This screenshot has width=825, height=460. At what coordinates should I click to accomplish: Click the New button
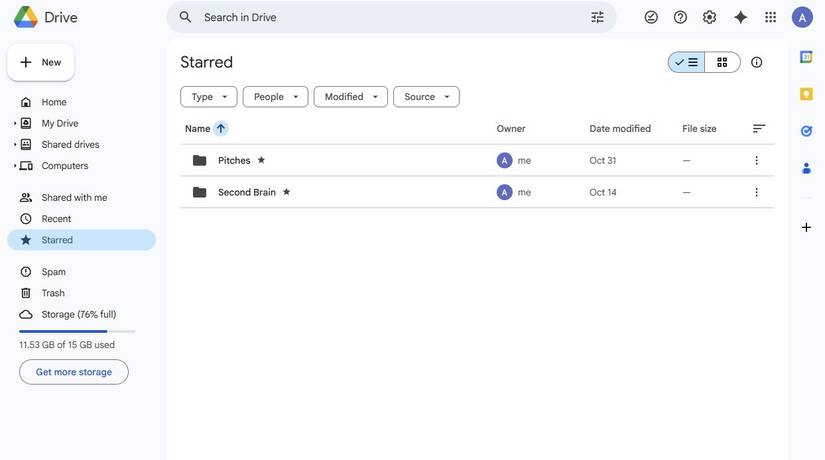tap(41, 63)
